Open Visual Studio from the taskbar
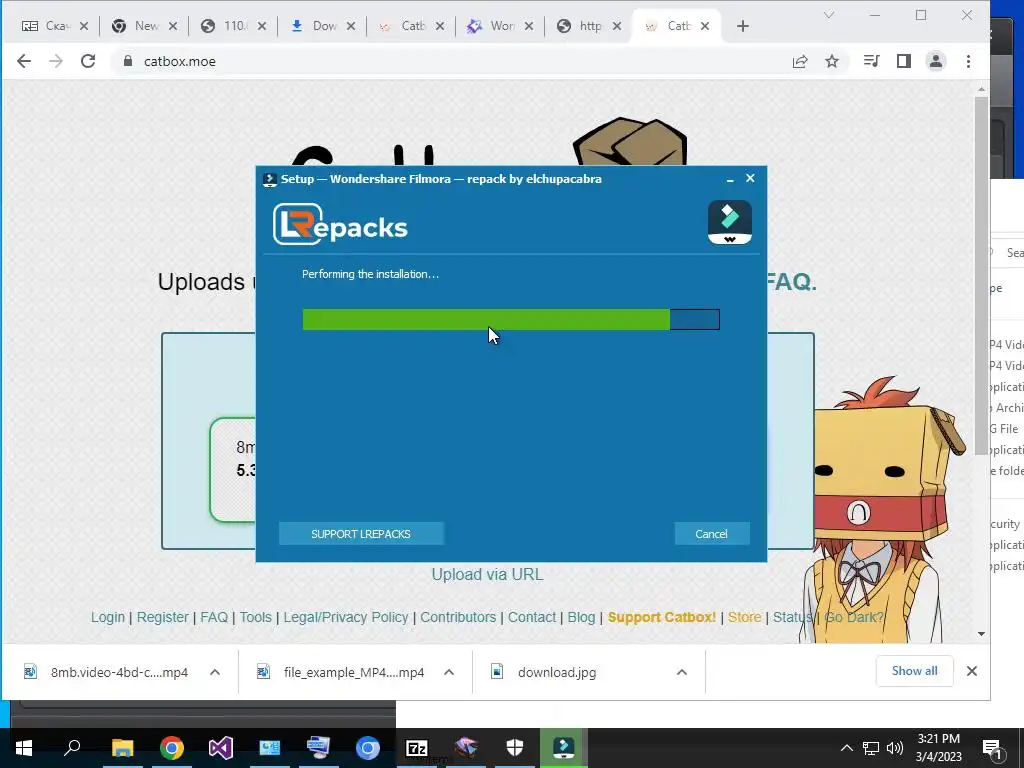 (x=221, y=748)
